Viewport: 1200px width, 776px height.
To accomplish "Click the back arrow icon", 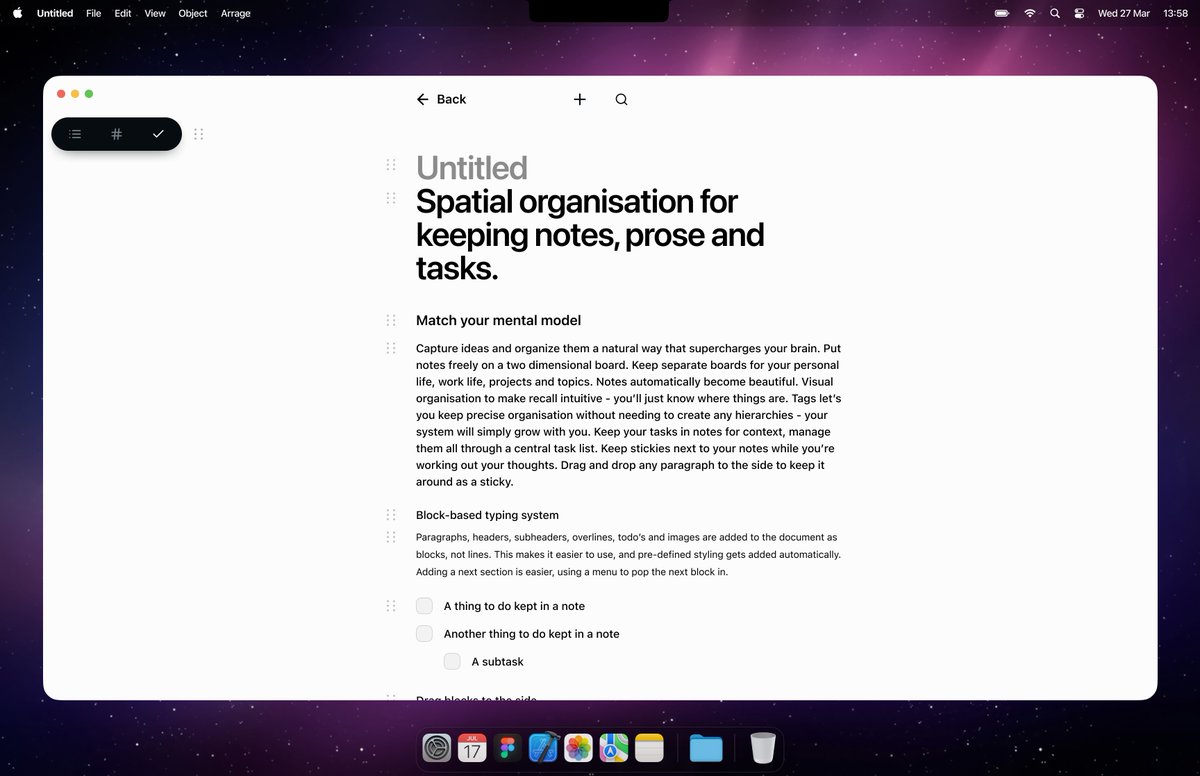I will pos(423,99).
